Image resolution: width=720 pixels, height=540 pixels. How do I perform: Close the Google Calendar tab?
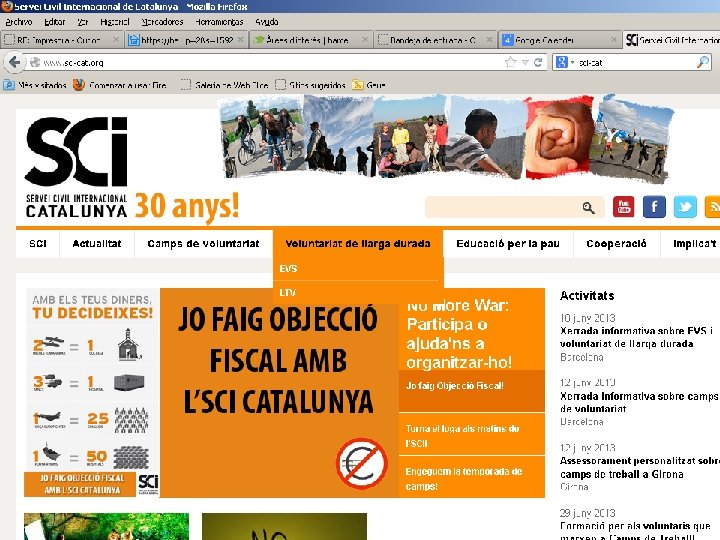coord(614,40)
